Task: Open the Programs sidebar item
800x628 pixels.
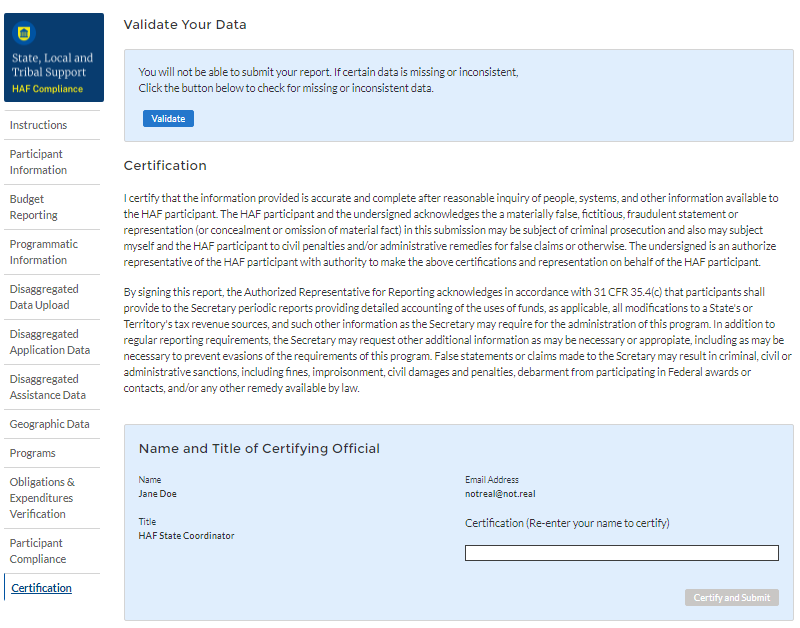Action: click(32, 453)
